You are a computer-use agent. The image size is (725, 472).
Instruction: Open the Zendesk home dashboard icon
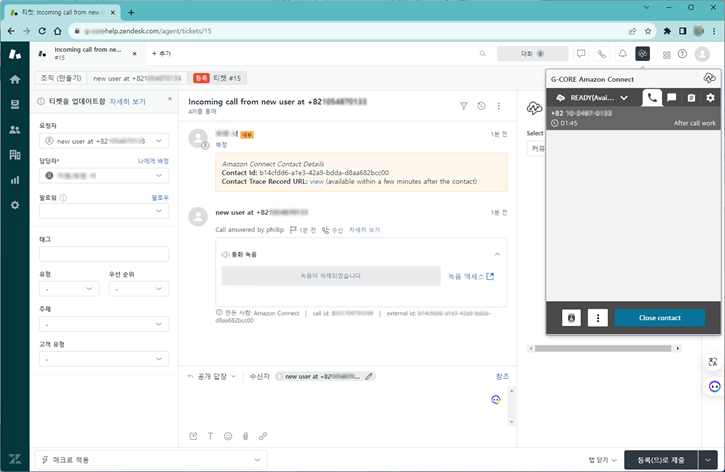[15, 80]
